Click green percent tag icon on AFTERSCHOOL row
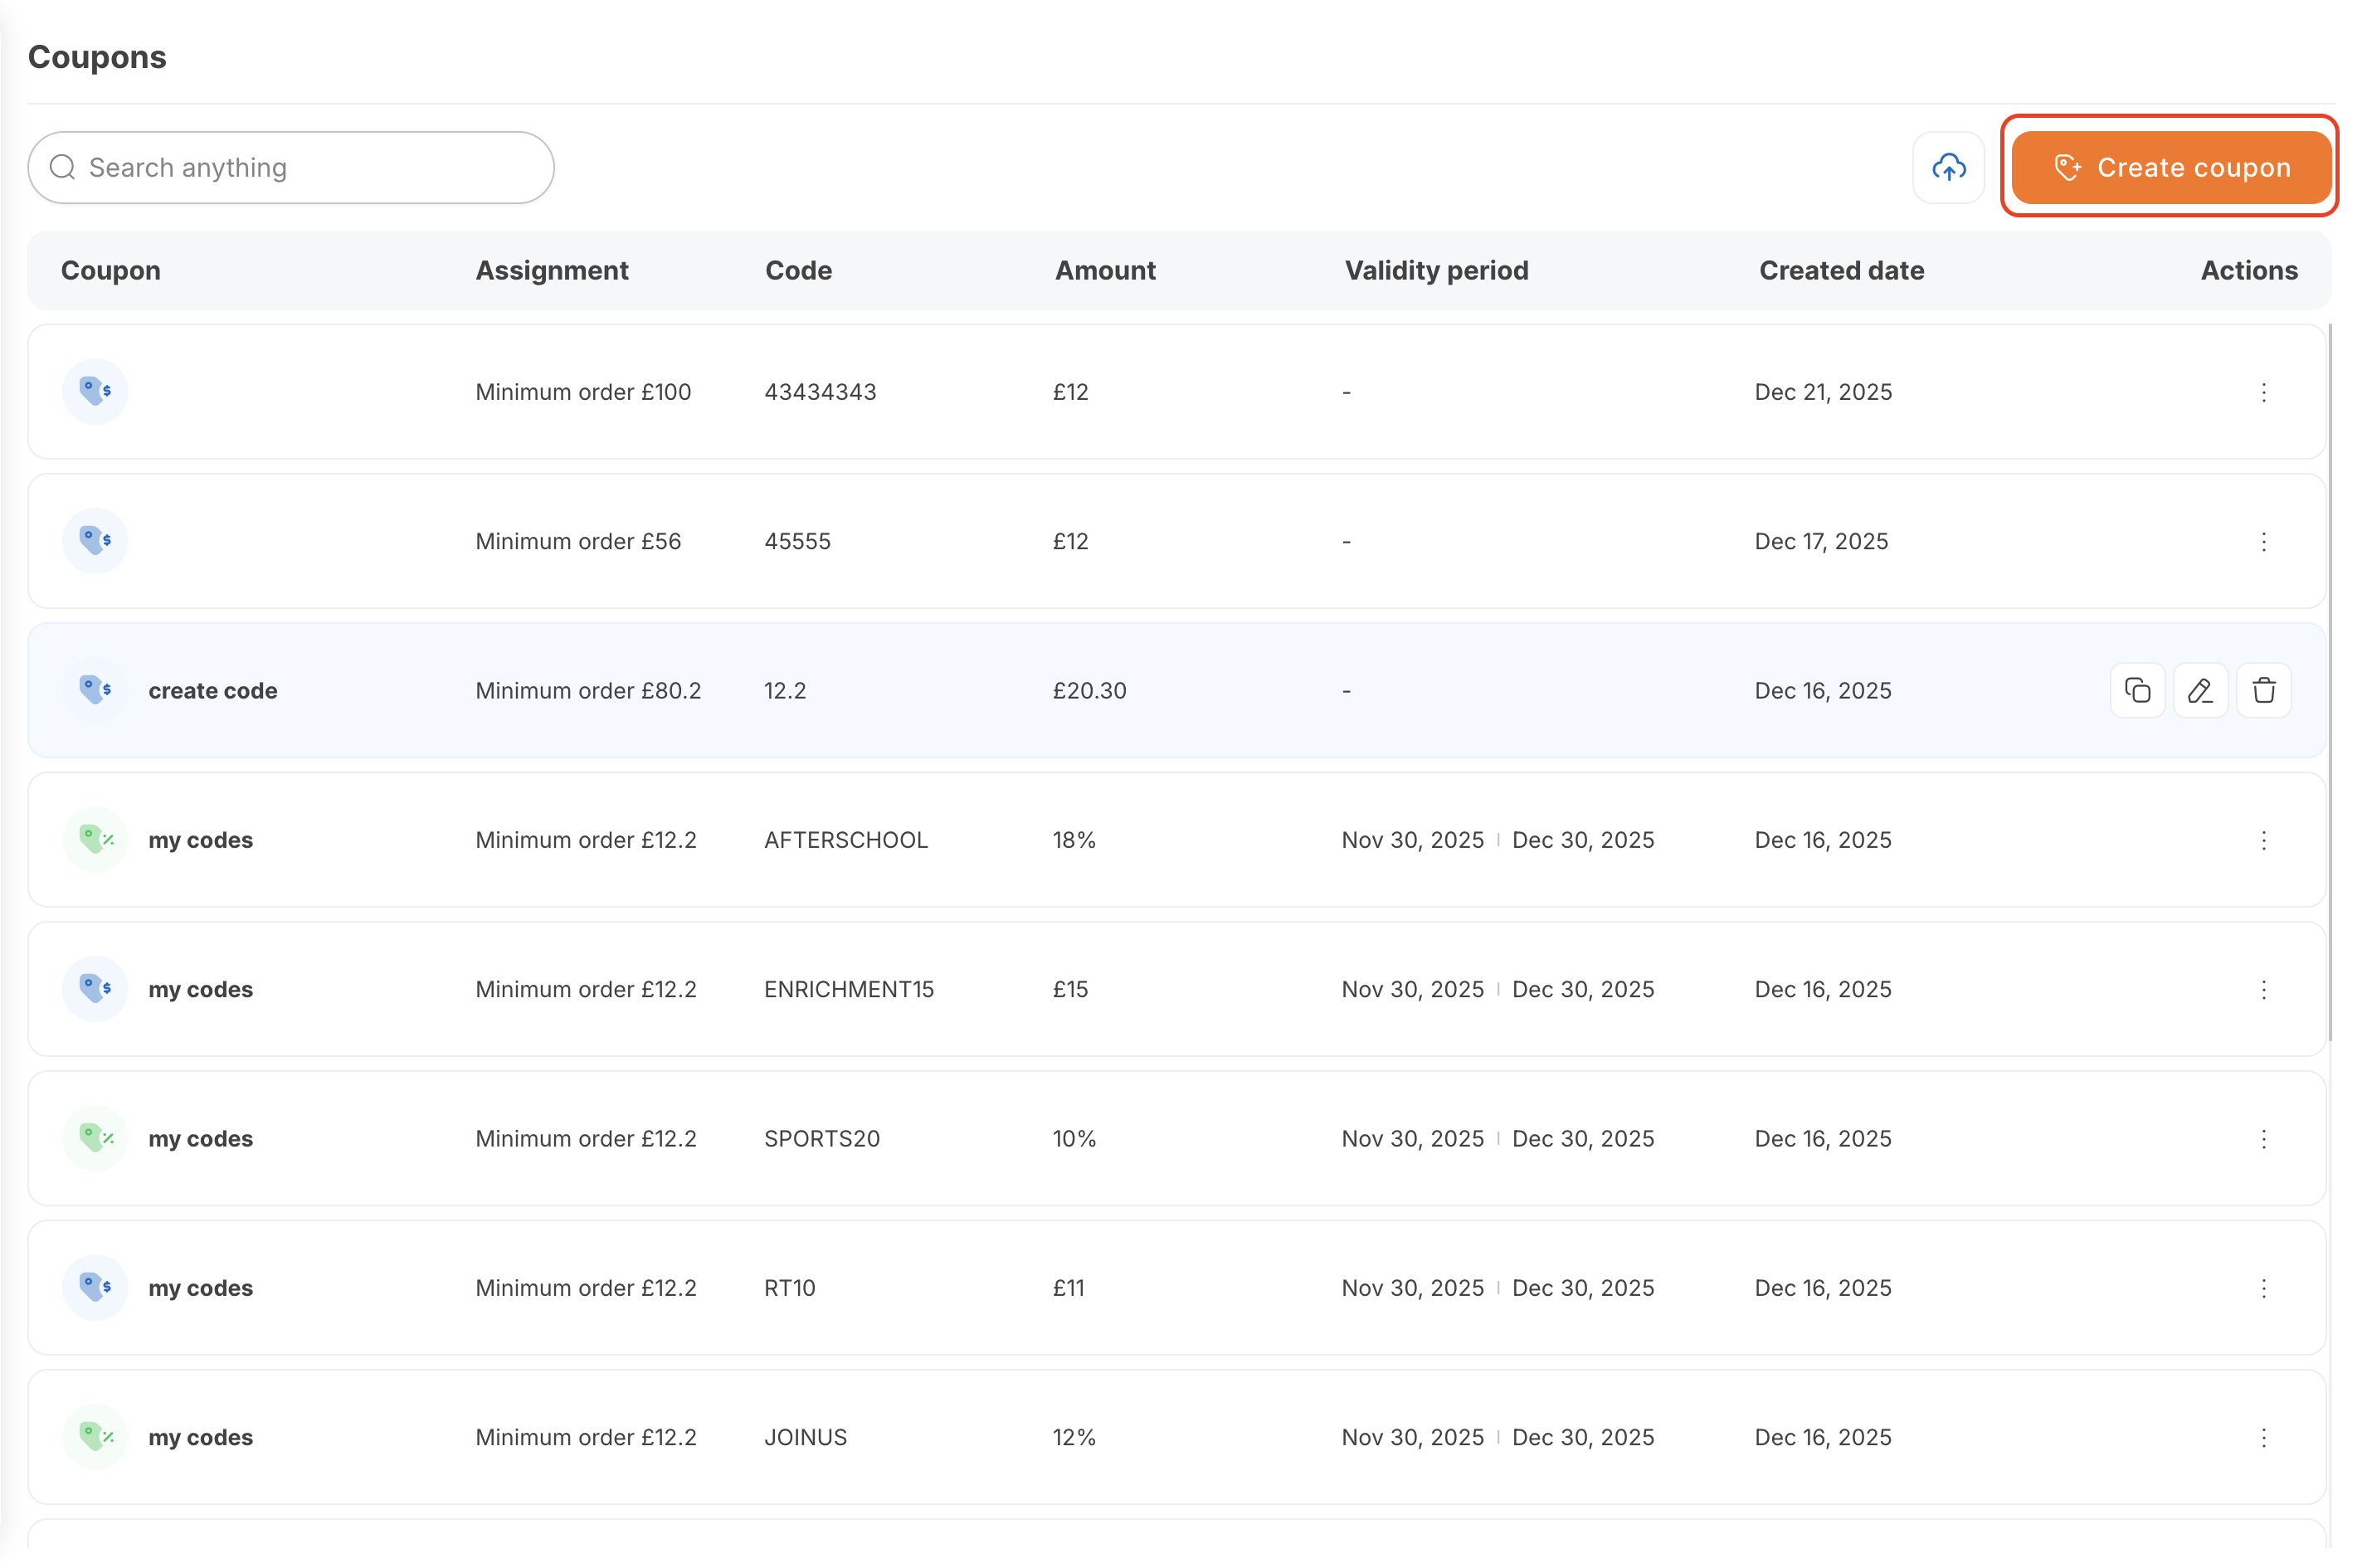 pos(95,840)
